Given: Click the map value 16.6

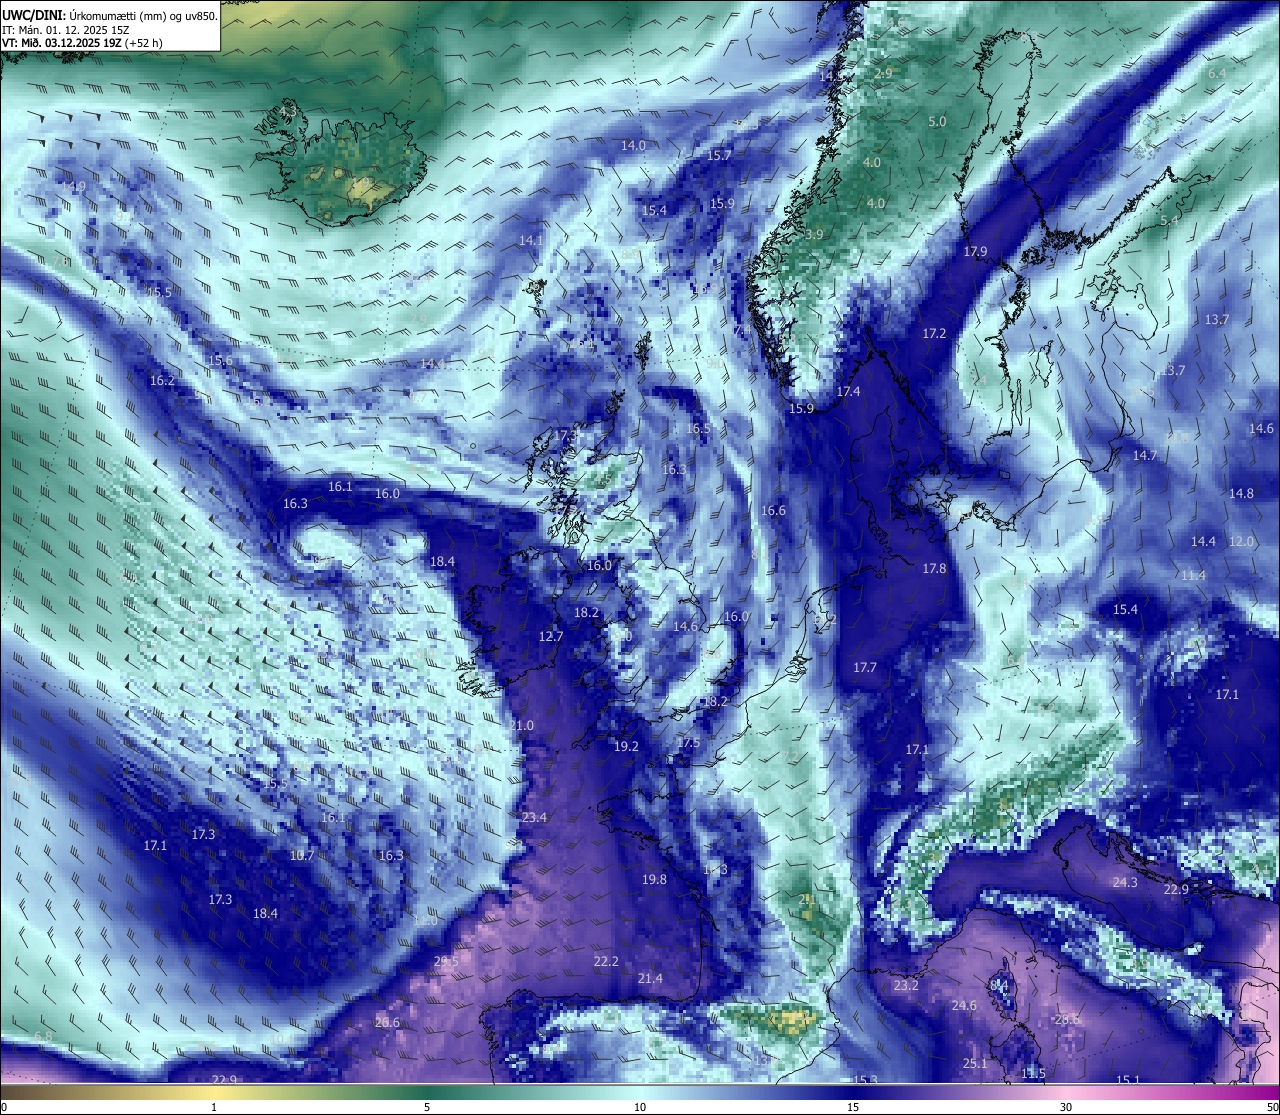Looking at the screenshot, I should point(773,510).
